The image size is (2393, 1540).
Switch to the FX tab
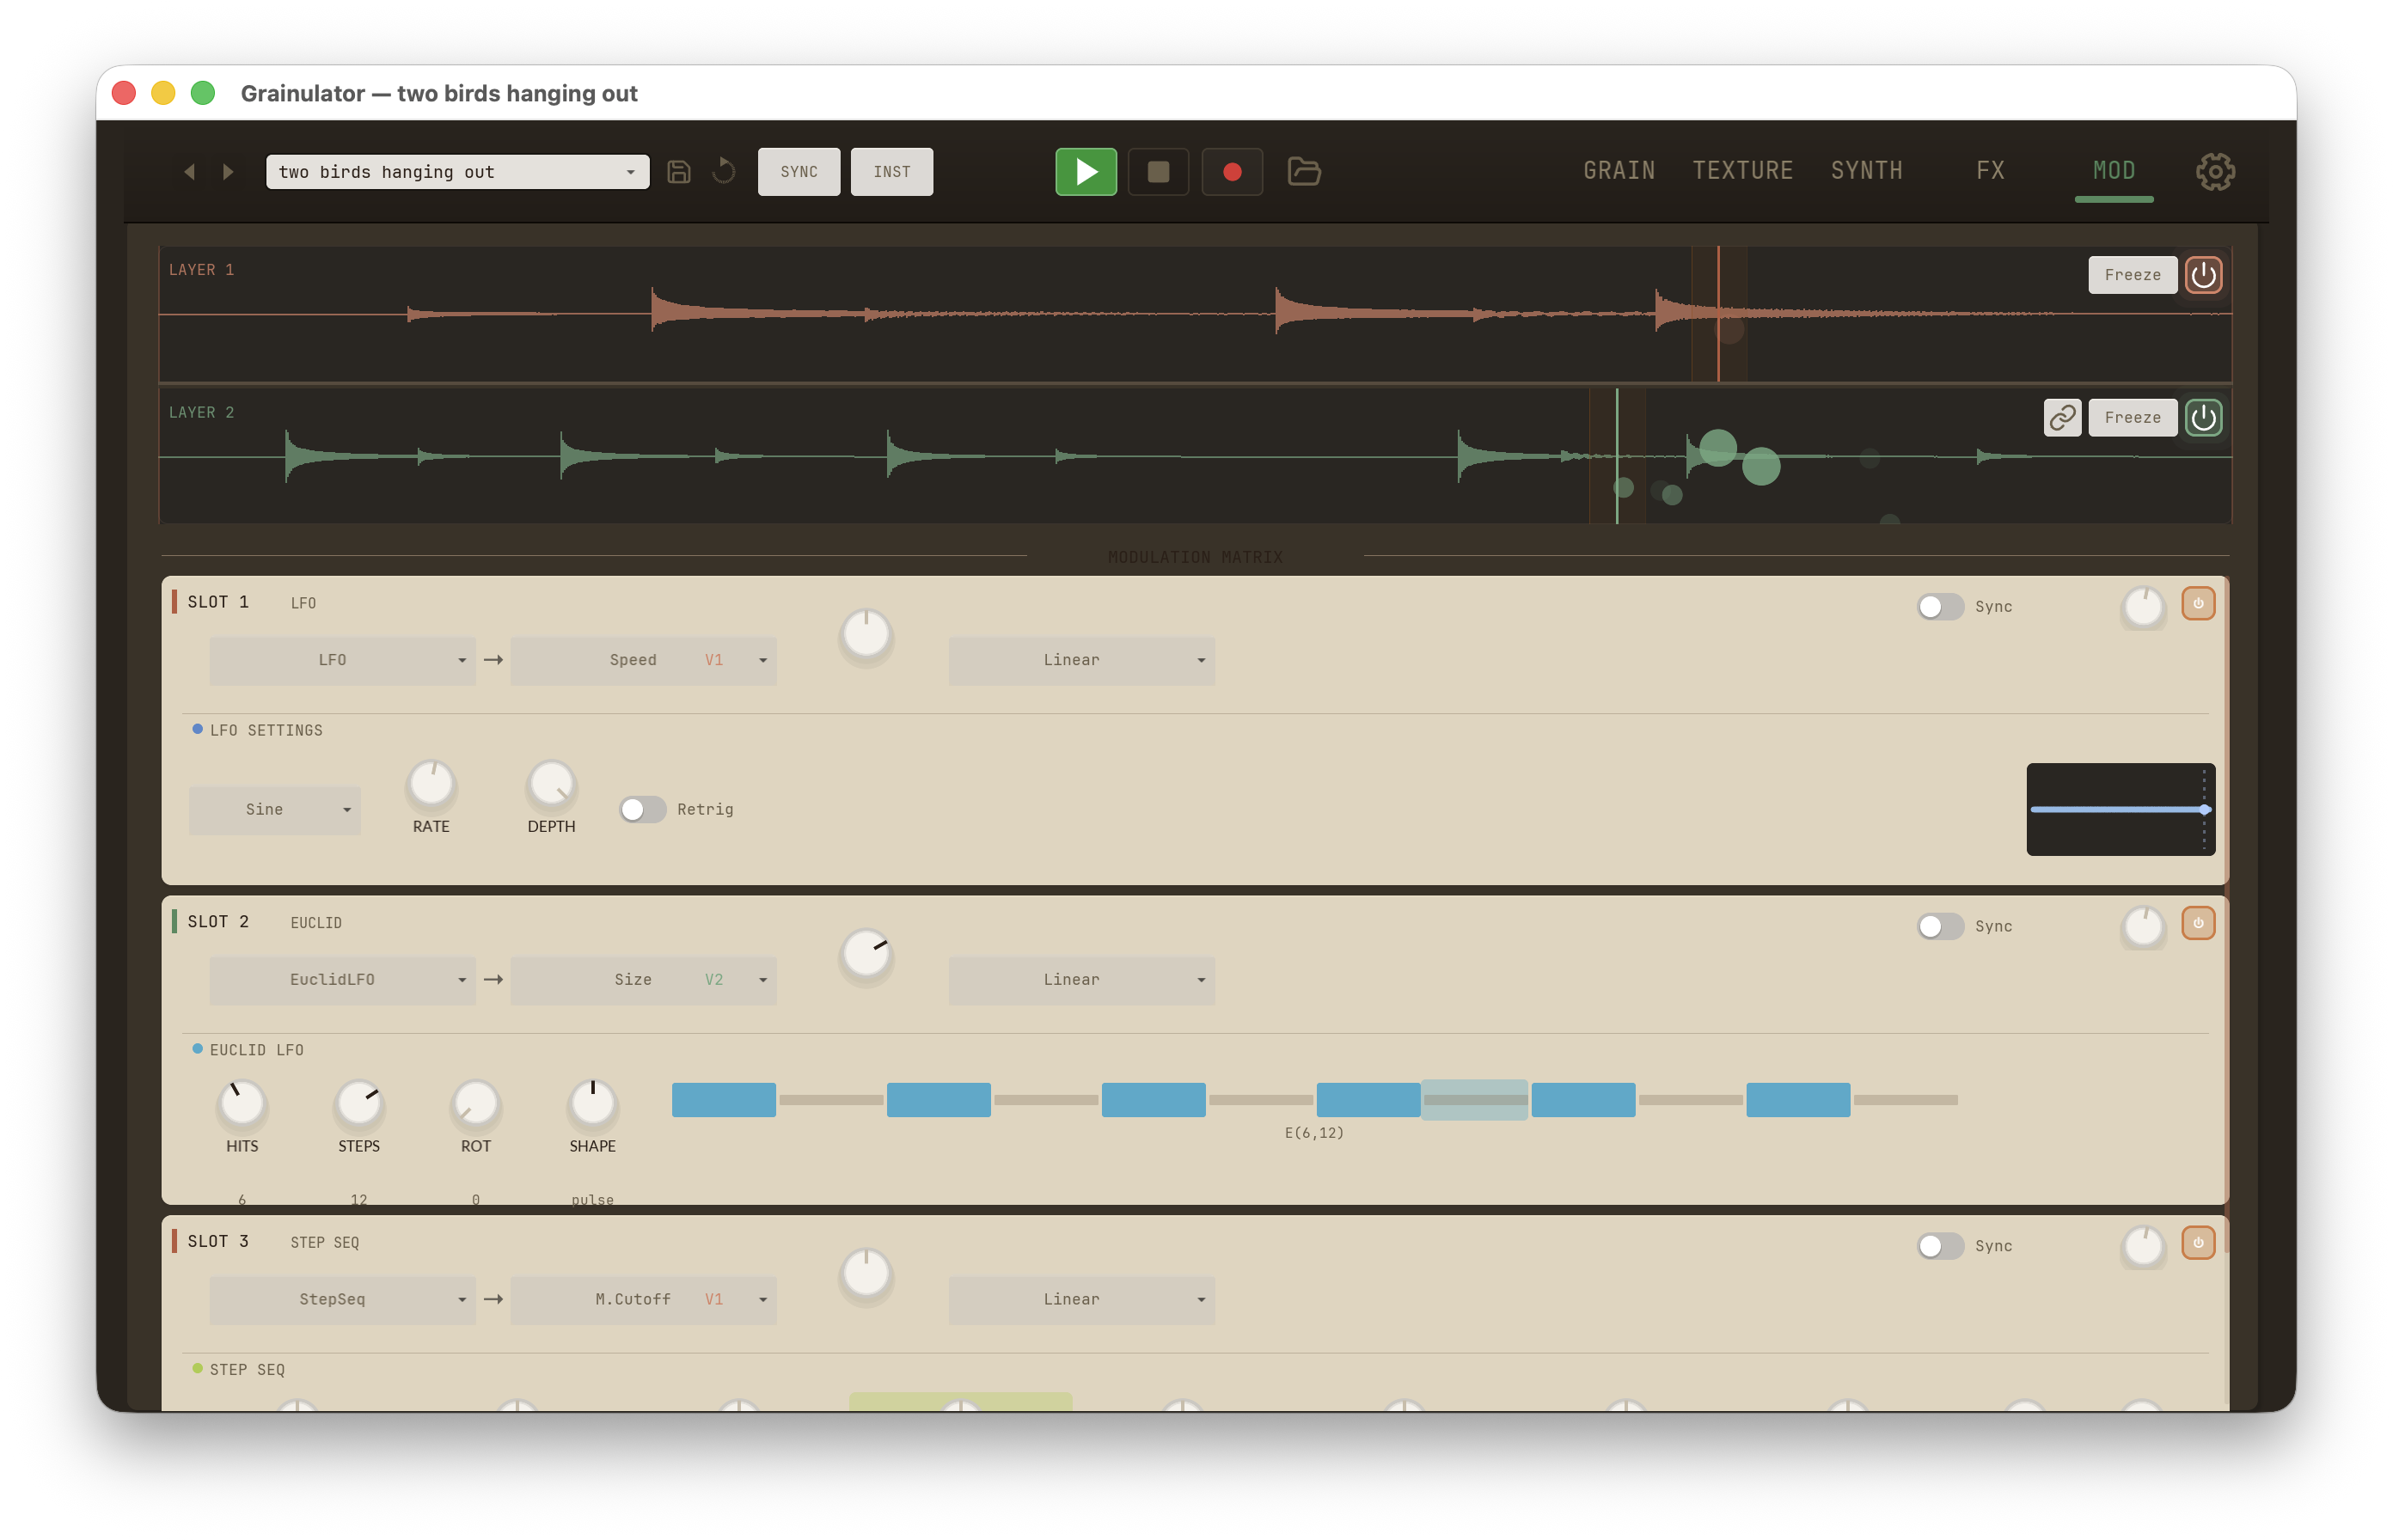[x=1990, y=171]
